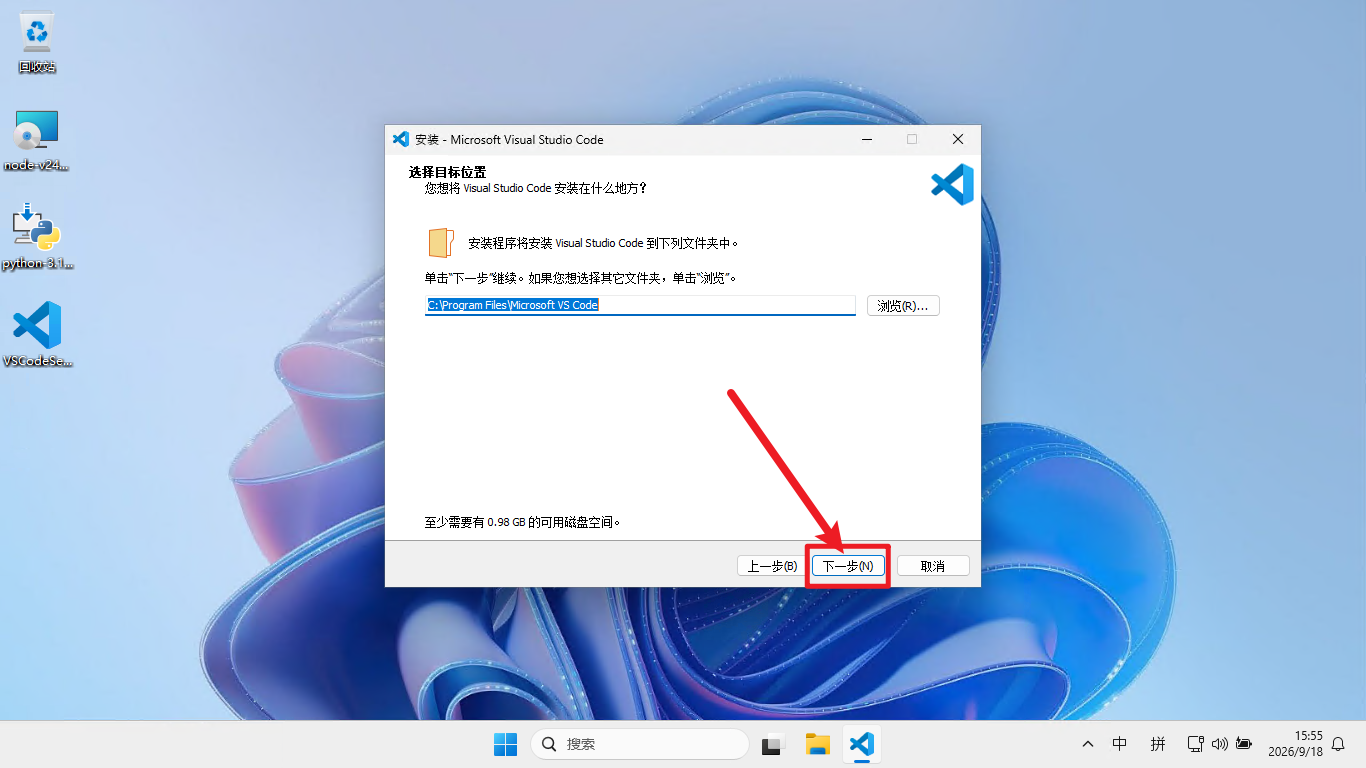Select the VSCodeSetup desktop icon

[x=37, y=335]
